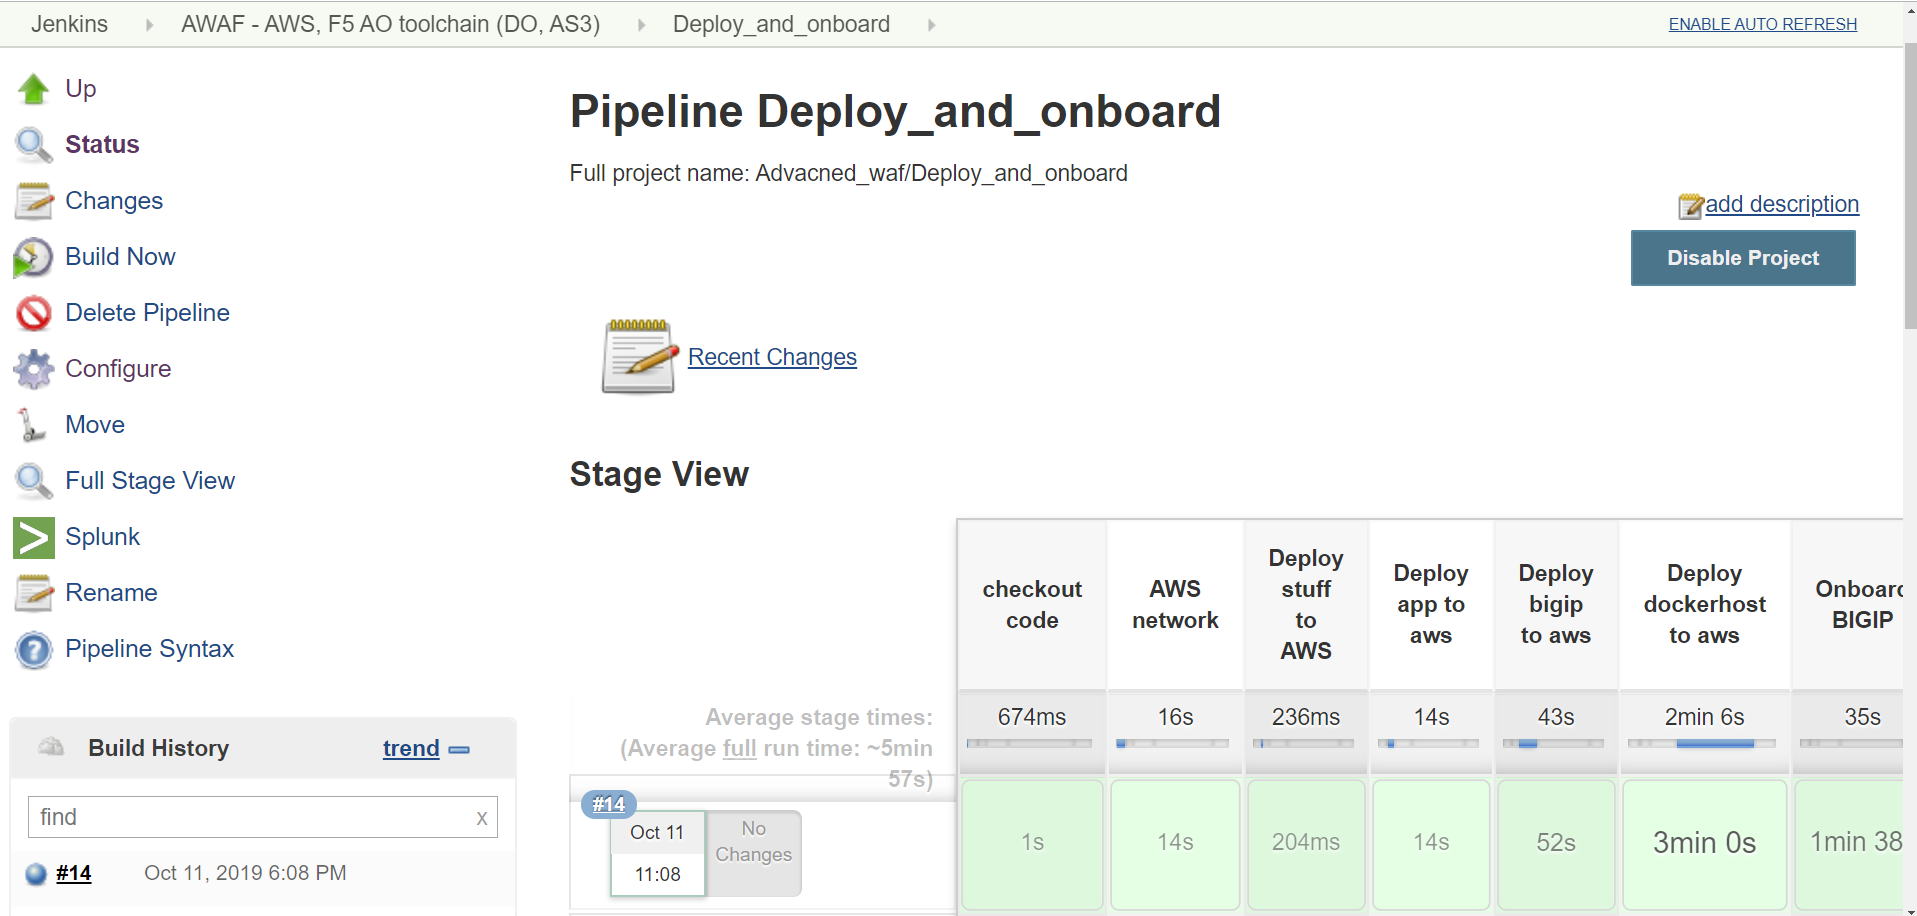Click the Rename notepad icon
This screenshot has width=1917, height=916.
coord(33,593)
